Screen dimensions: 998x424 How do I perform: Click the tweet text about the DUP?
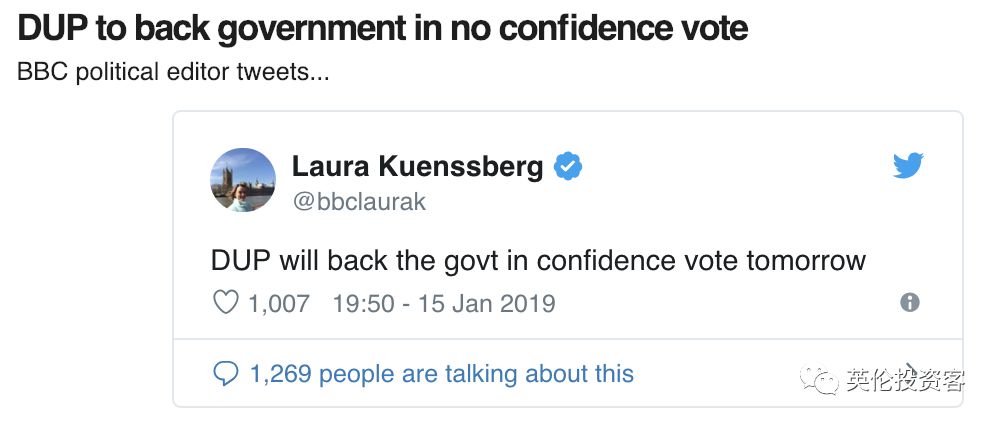click(x=538, y=260)
